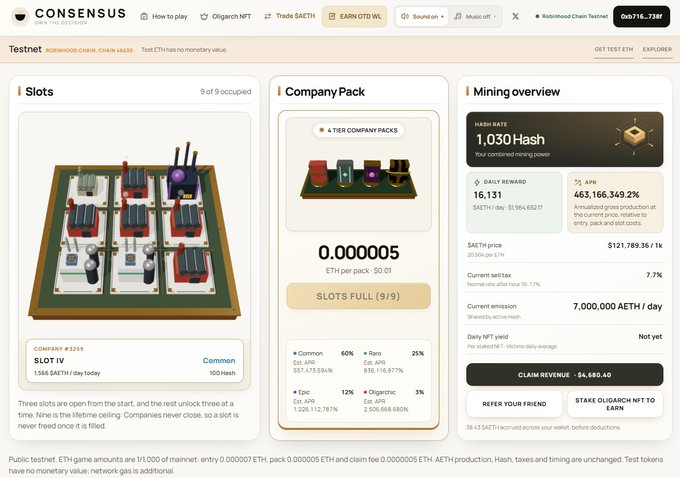
Task: Toggle the Music off switch
Action: (475, 16)
